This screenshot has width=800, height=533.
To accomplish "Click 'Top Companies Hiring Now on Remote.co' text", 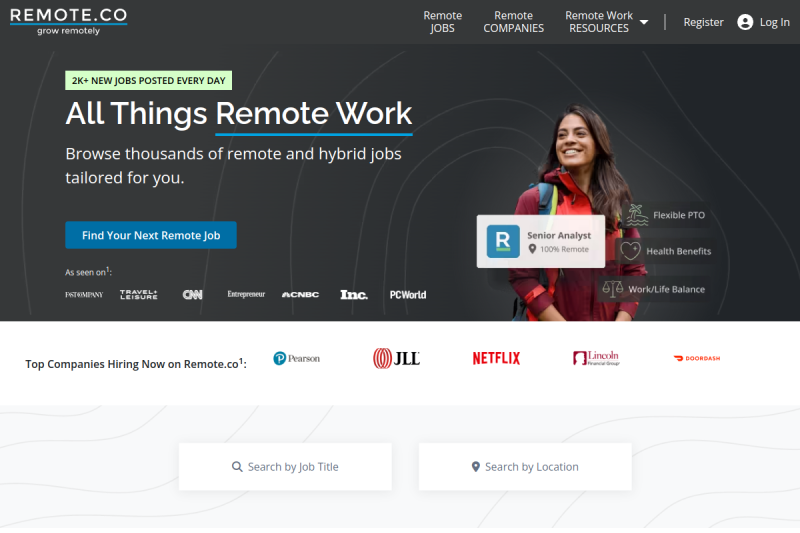I will click(x=136, y=364).
